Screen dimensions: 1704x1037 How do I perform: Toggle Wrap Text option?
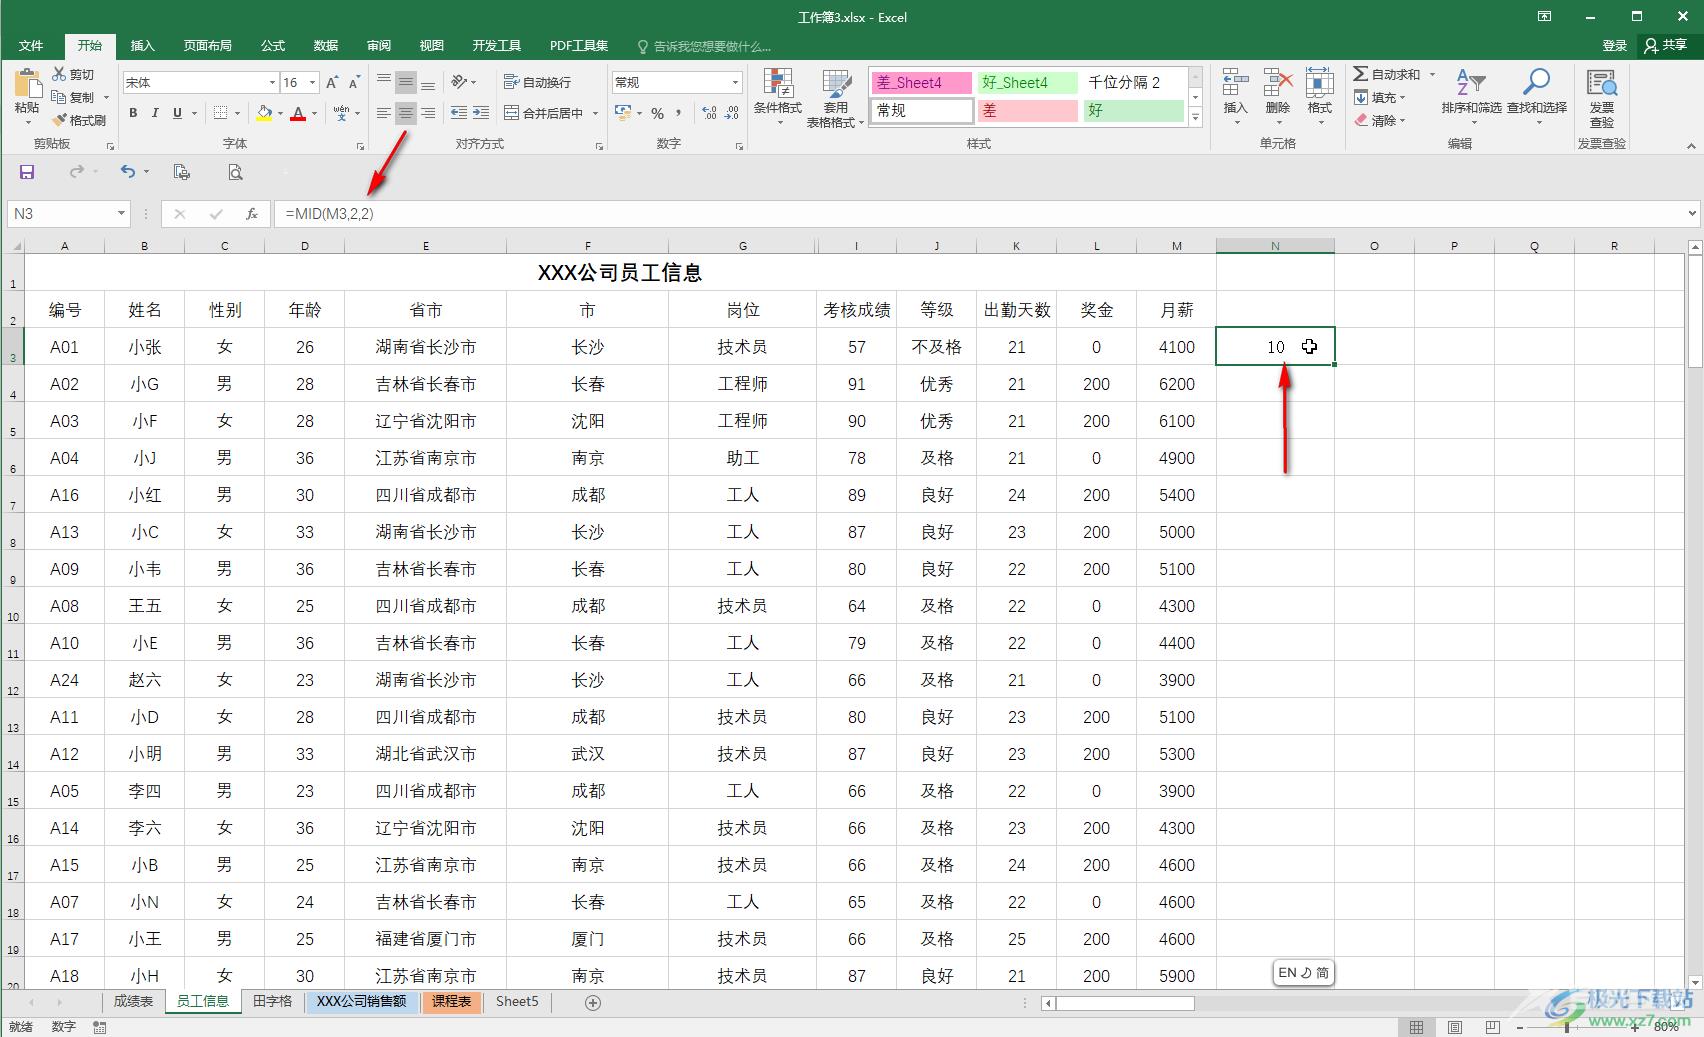[537, 82]
